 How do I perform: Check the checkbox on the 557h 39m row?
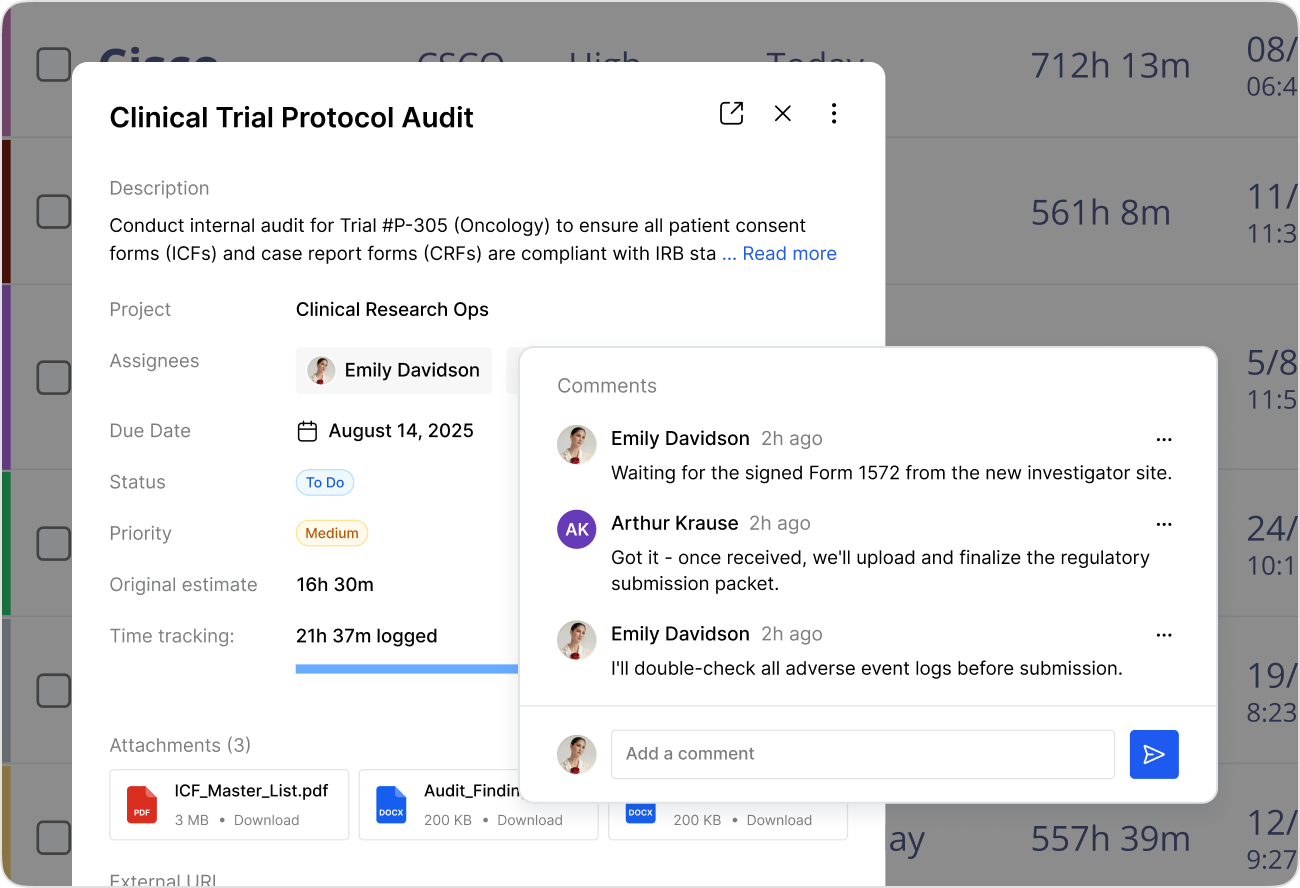pos(54,838)
